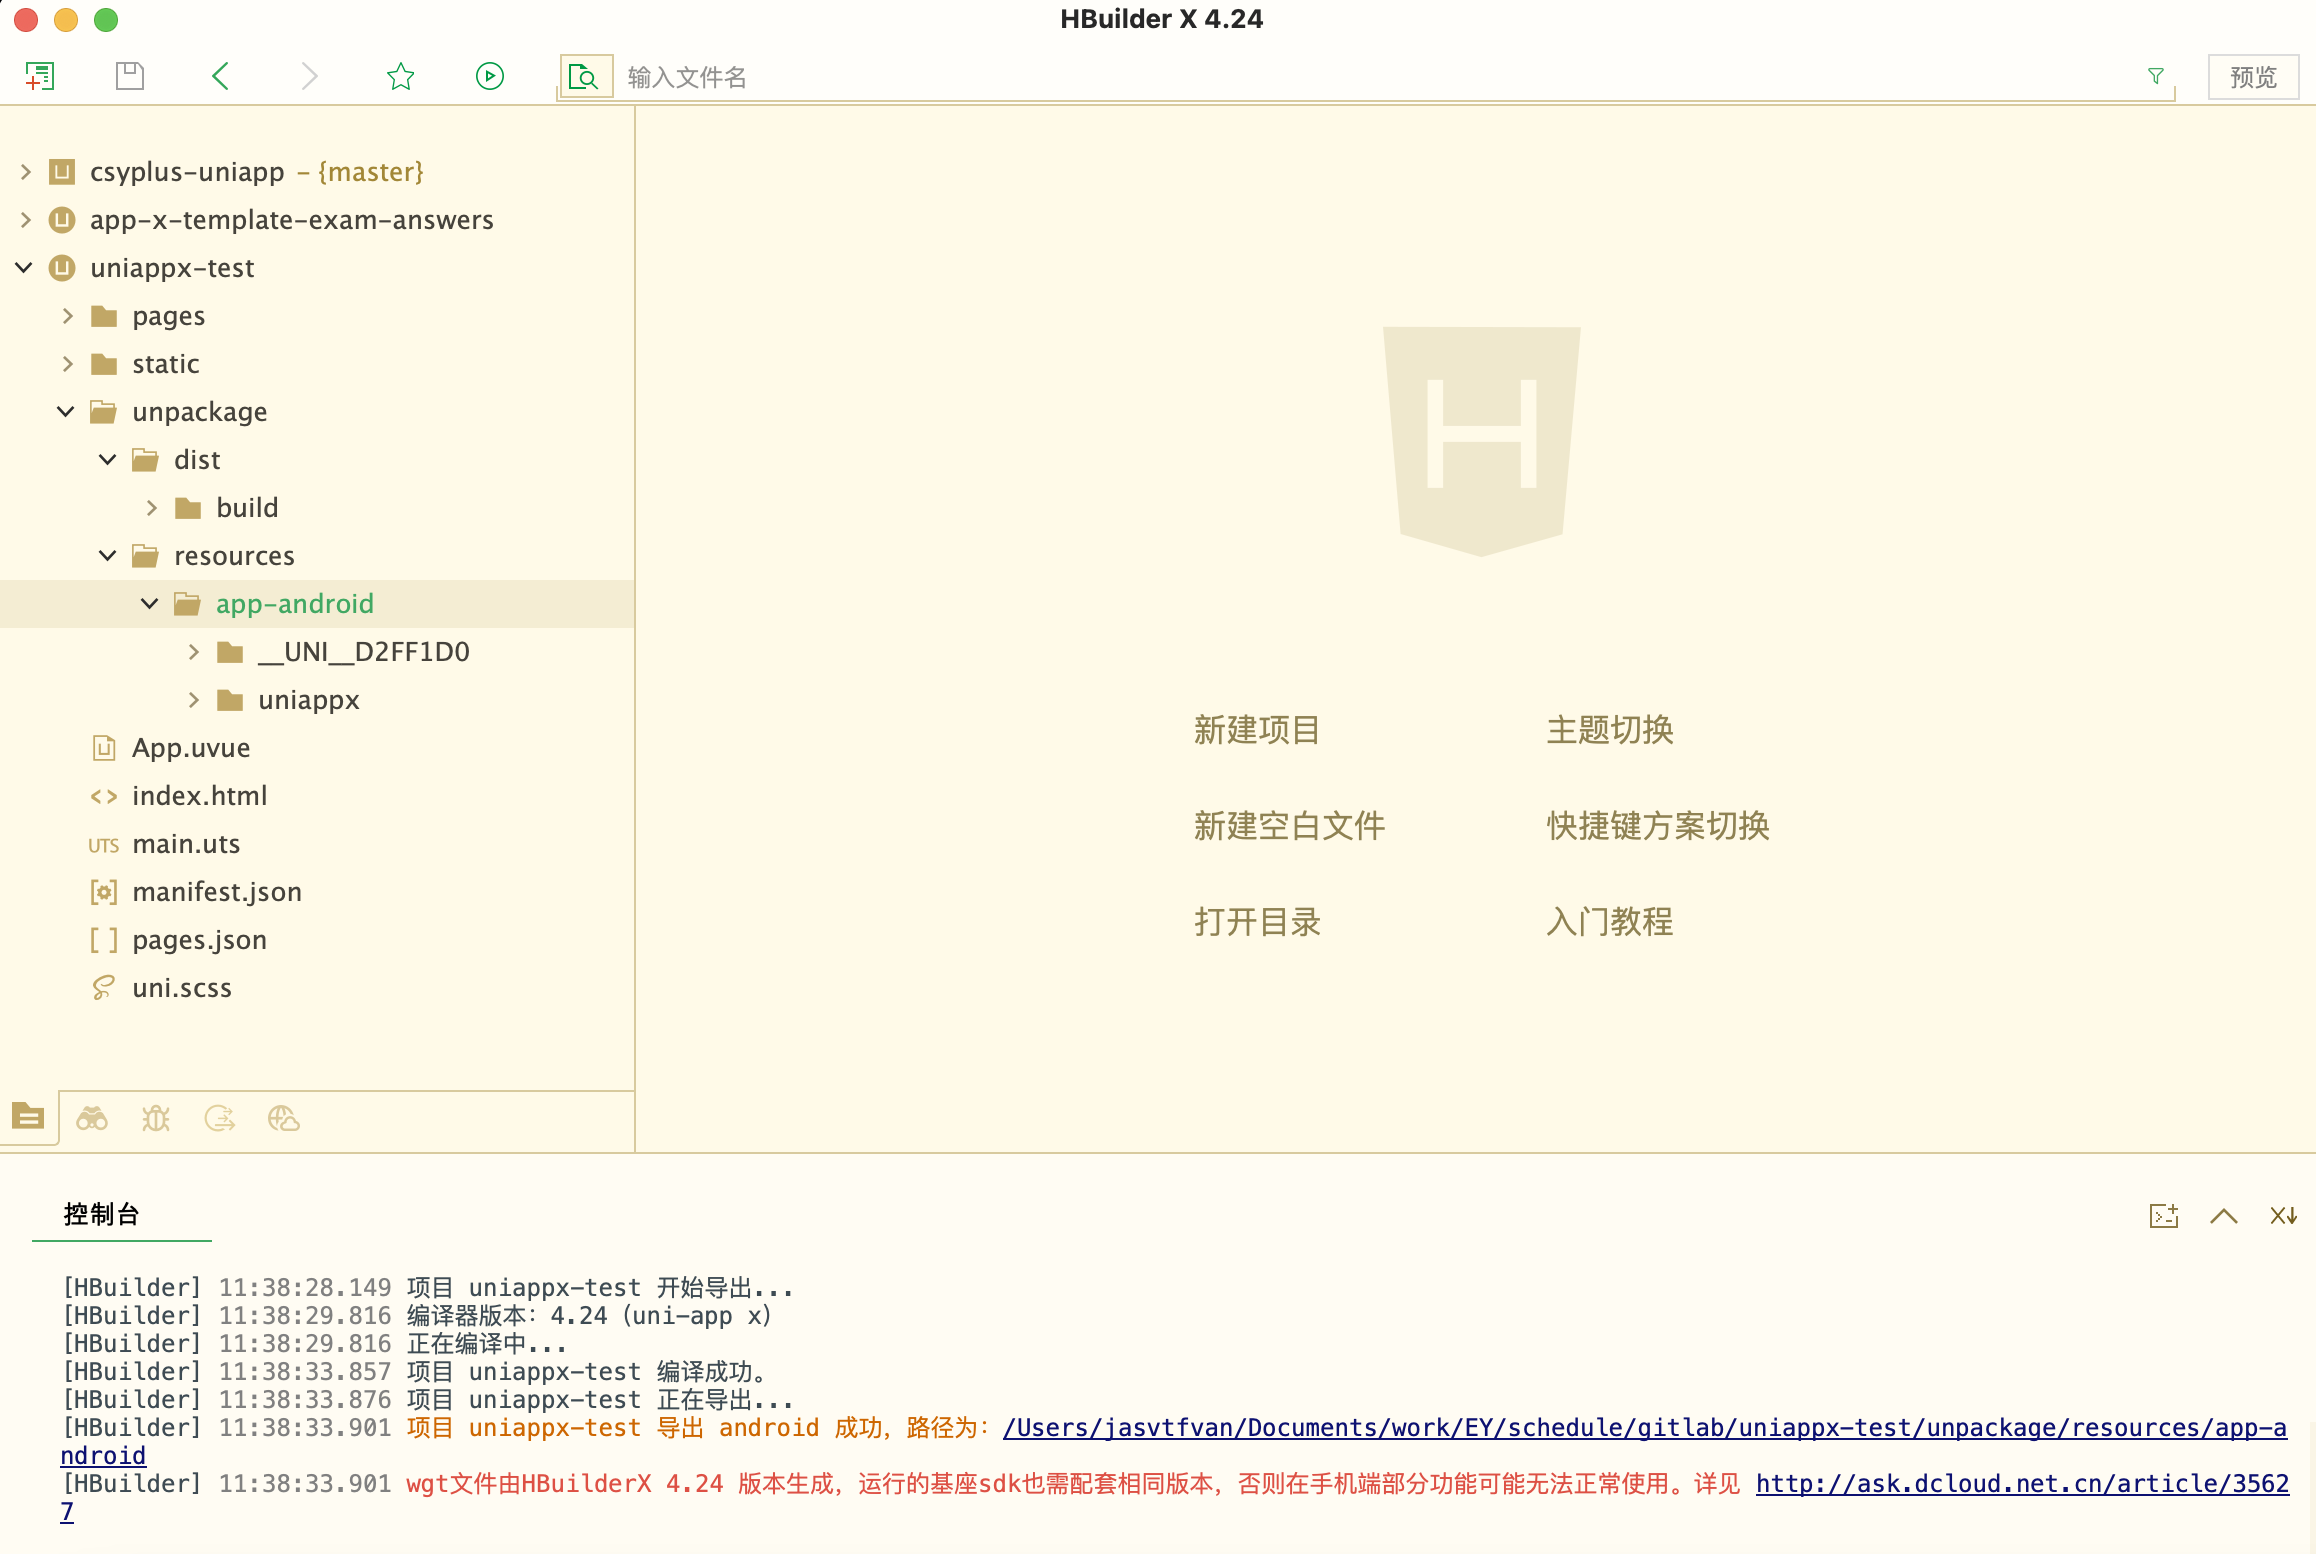This screenshot has height=1554, width=2316.
Task: Click the 快捷键方案切换 link
Action: pos(1658,826)
